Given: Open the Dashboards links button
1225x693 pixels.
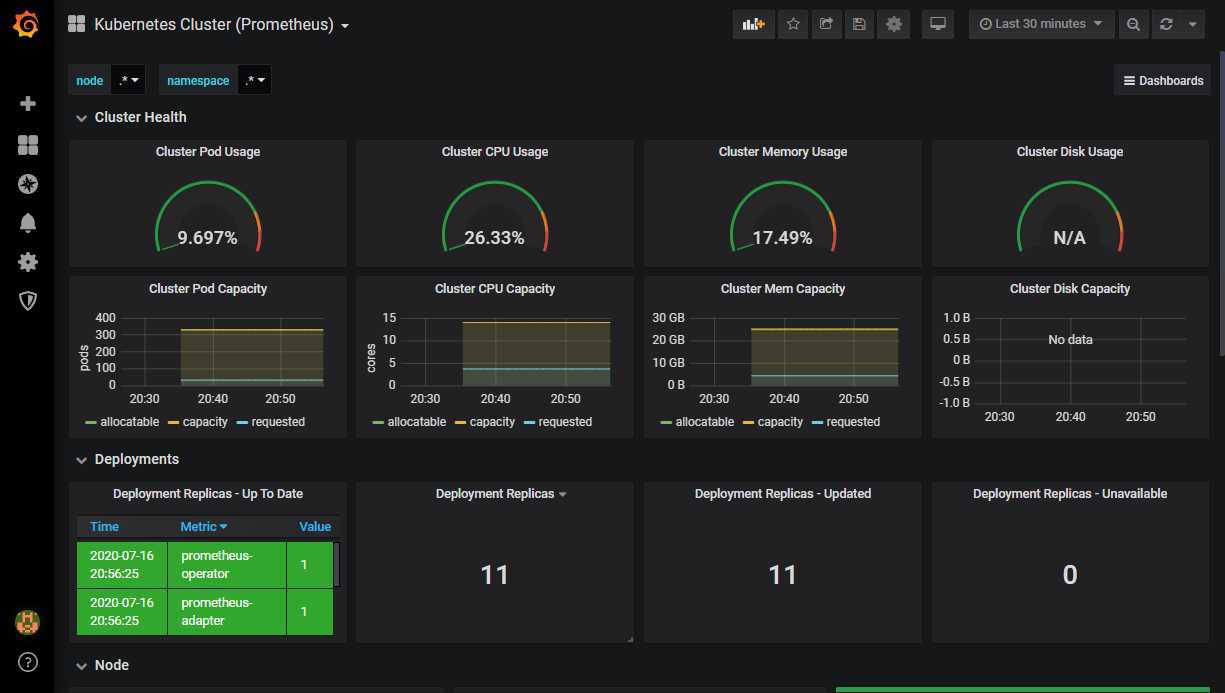Looking at the screenshot, I should click(x=1162, y=80).
